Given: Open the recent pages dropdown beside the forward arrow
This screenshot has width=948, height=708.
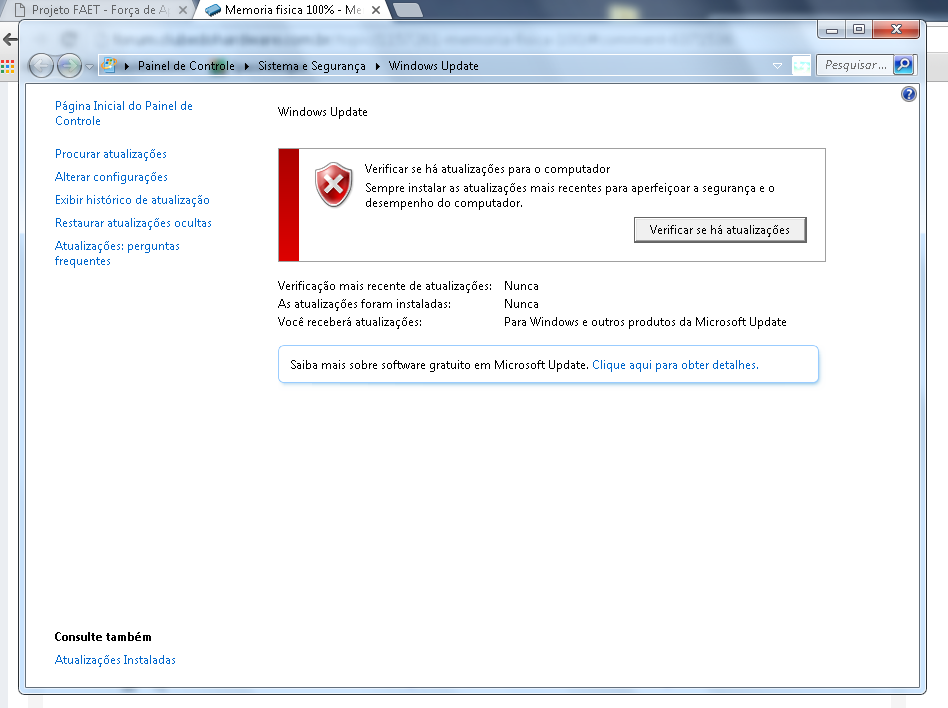Looking at the screenshot, I should tap(89, 66).
